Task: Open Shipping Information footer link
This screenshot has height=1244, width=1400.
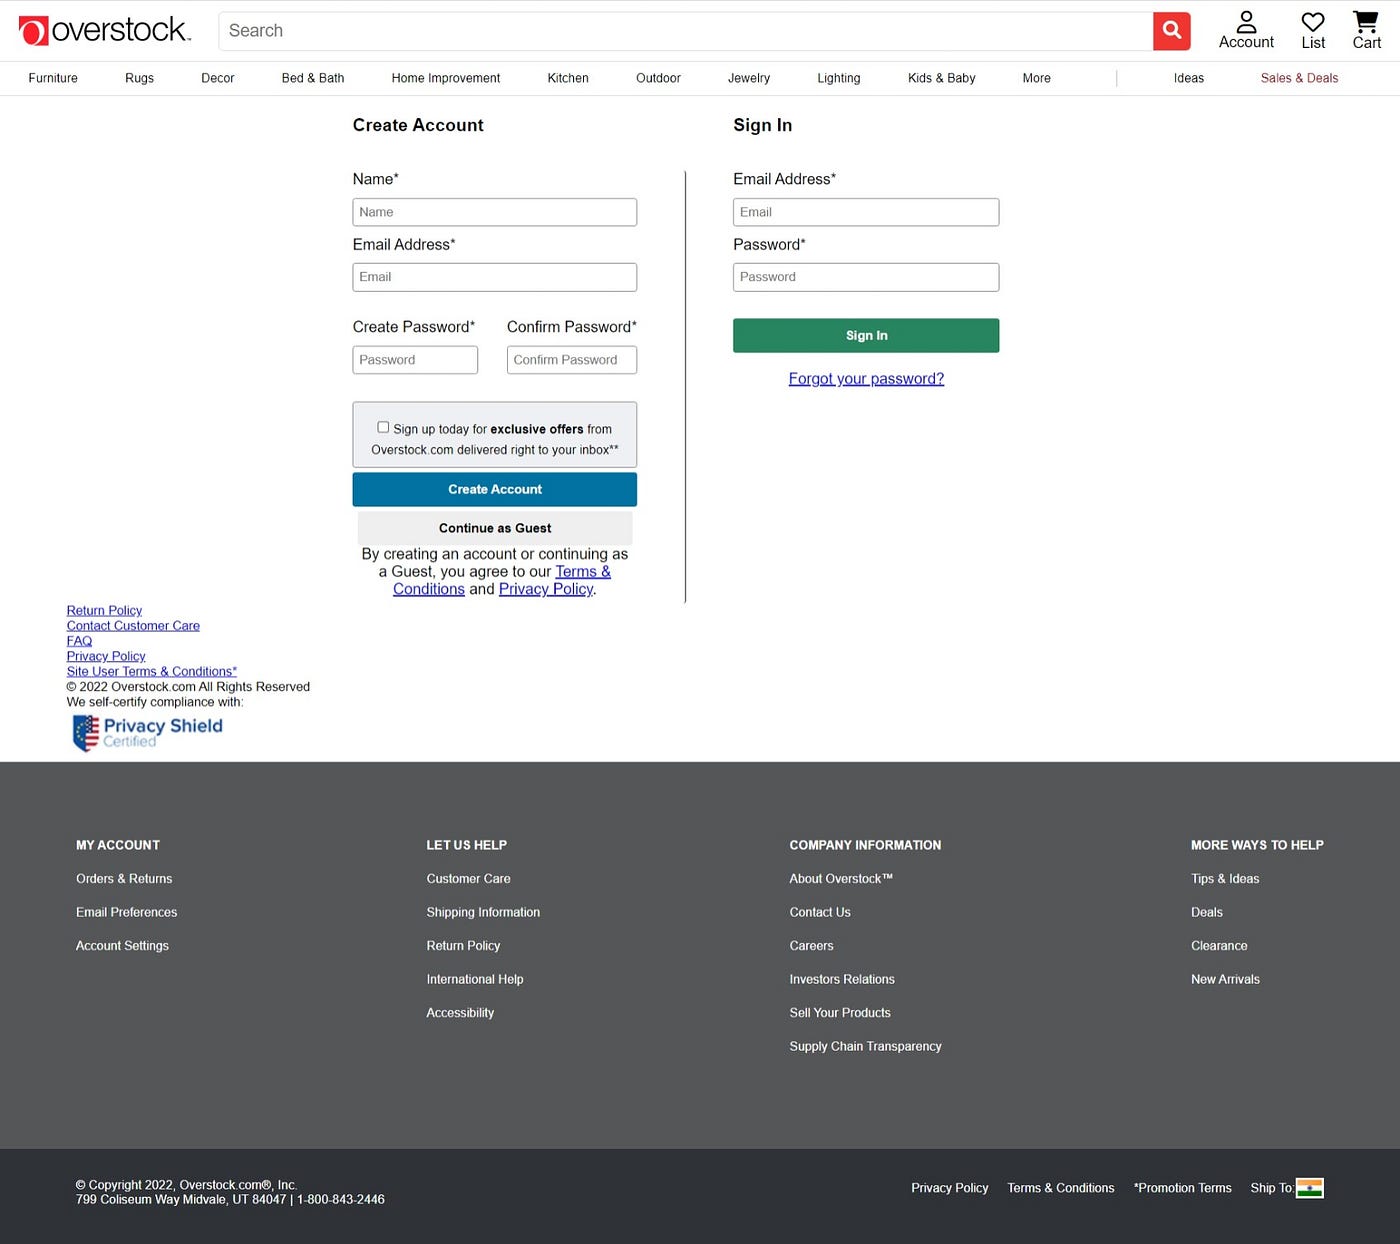Action: point(483,912)
